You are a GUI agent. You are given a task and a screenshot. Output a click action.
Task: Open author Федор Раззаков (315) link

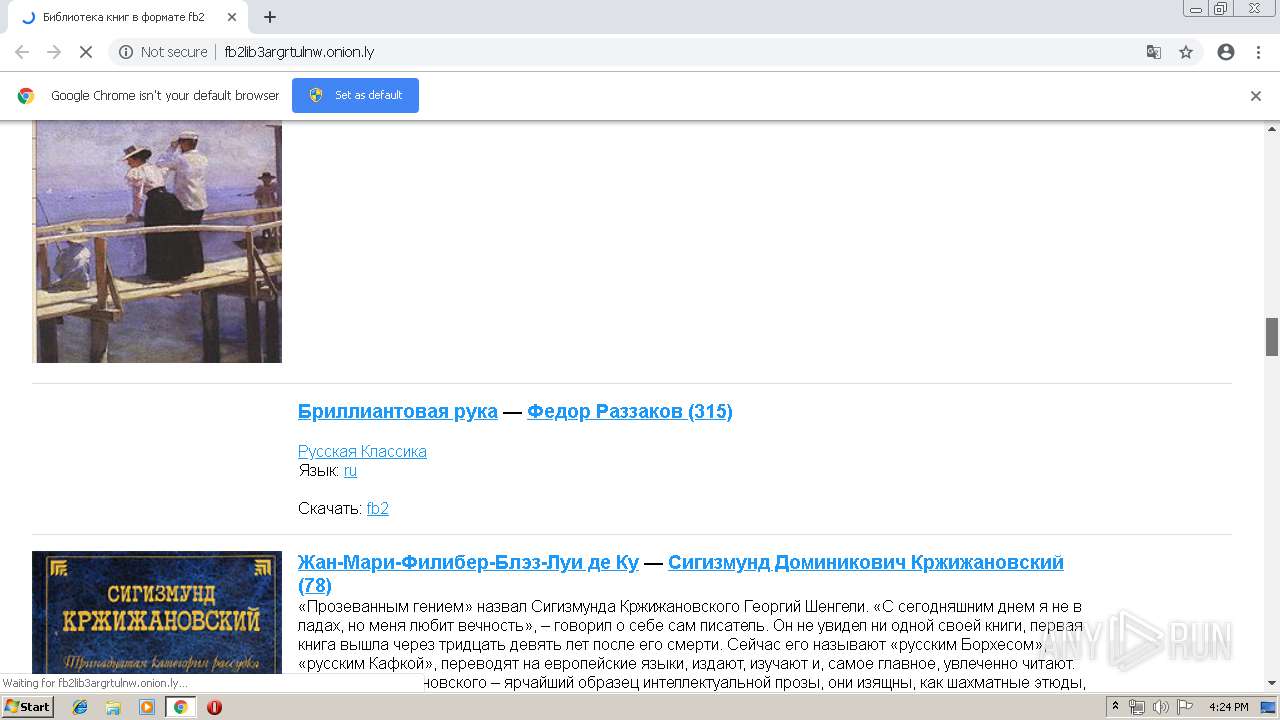630,411
